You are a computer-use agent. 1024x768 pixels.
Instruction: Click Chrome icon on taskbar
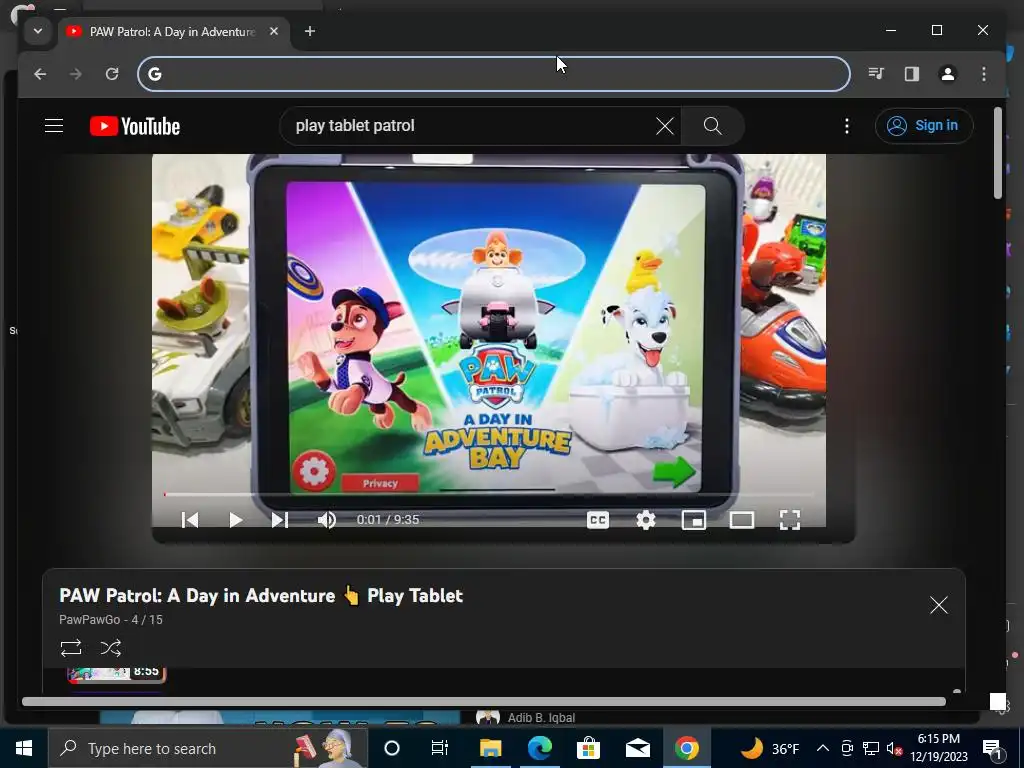tap(686, 748)
